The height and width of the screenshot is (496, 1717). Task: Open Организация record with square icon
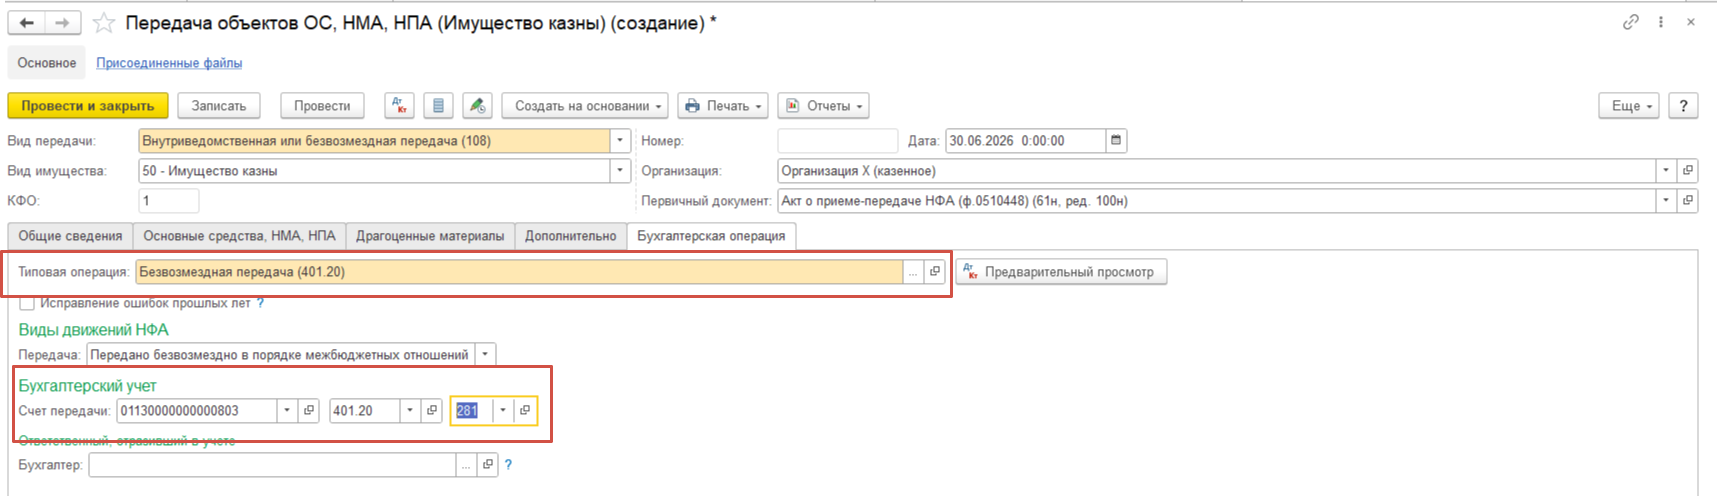pyautogui.click(x=1687, y=171)
